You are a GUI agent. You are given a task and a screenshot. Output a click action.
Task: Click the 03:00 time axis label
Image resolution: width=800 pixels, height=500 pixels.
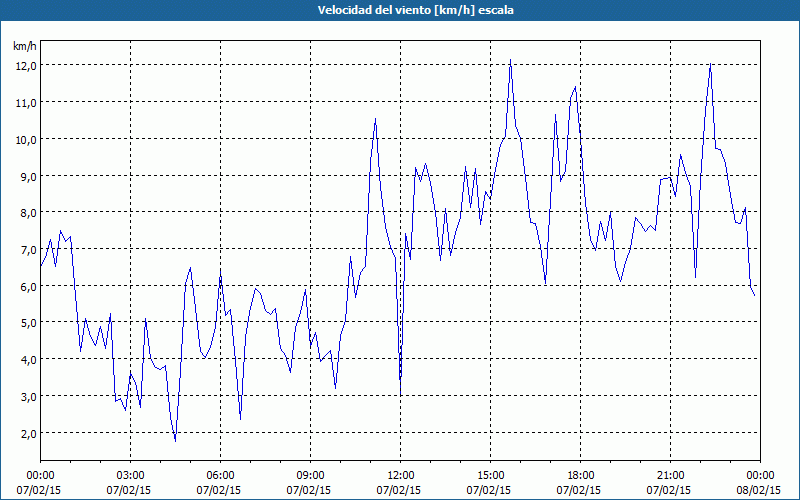[x=131, y=476]
